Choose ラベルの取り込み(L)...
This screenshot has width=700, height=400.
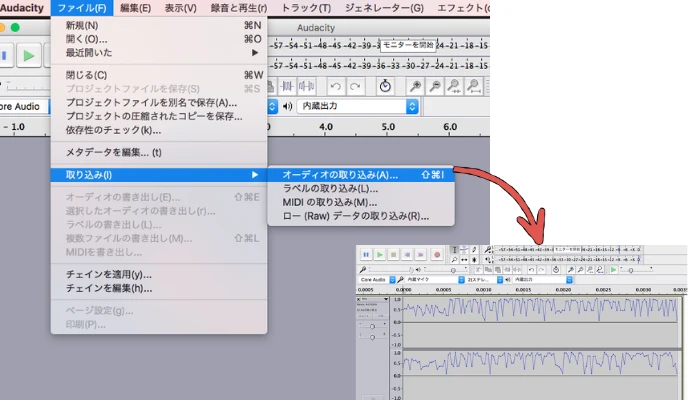(361, 188)
